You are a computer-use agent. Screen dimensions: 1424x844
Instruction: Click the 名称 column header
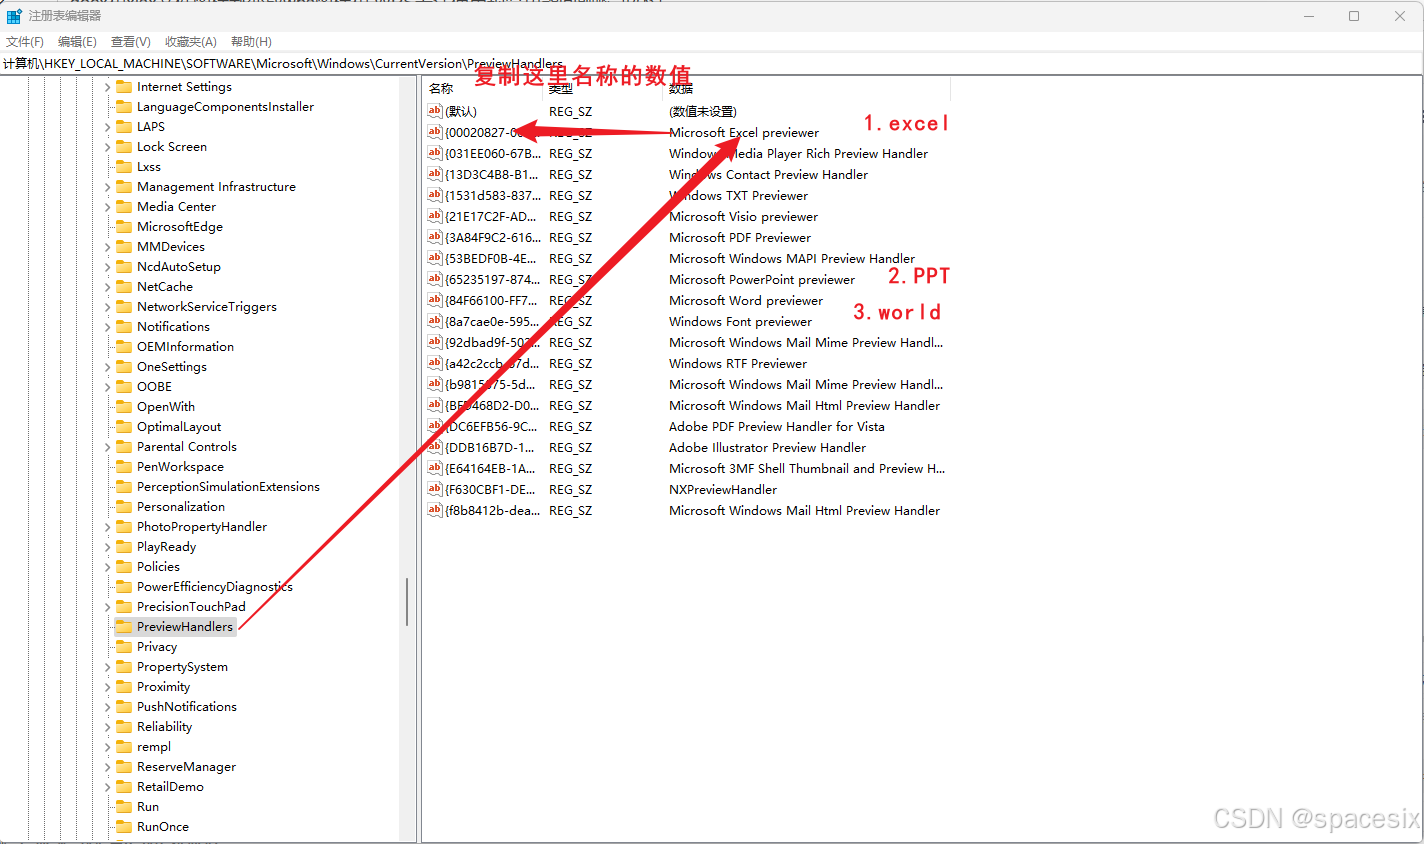click(483, 88)
